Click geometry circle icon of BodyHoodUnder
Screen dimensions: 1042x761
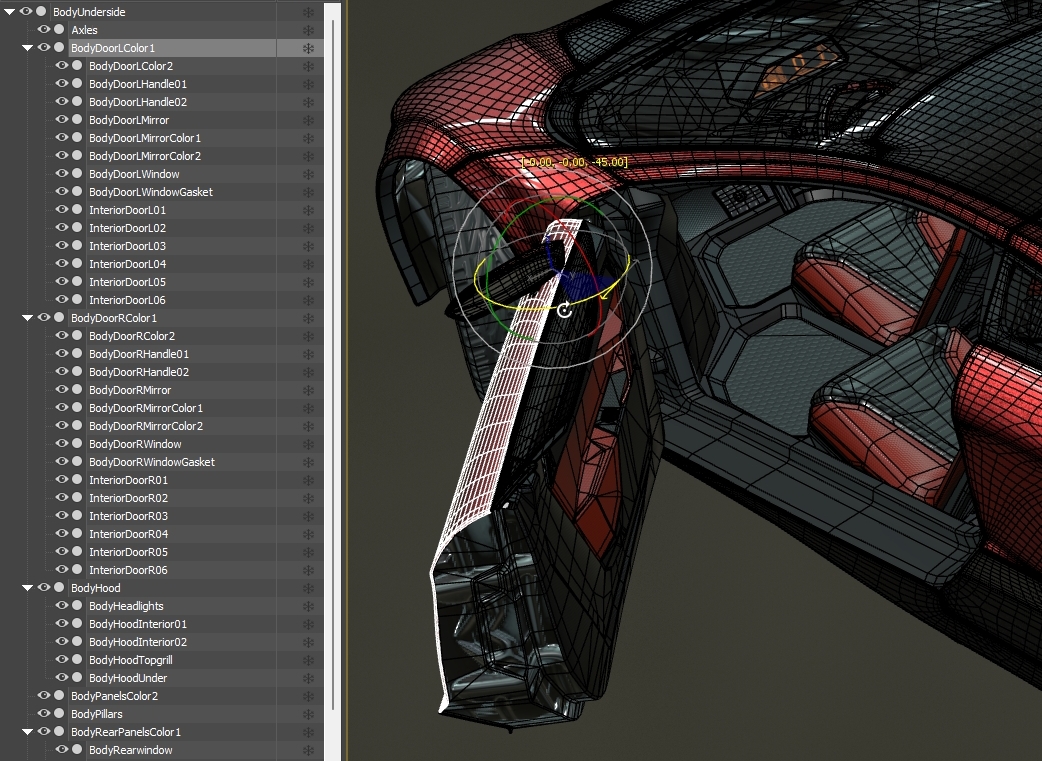[x=77, y=677]
